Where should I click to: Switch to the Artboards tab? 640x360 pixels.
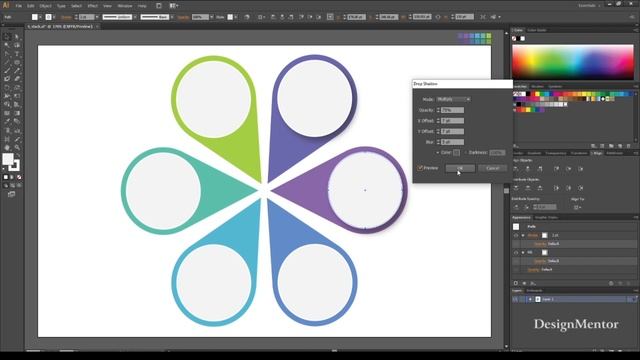pyautogui.click(x=534, y=291)
